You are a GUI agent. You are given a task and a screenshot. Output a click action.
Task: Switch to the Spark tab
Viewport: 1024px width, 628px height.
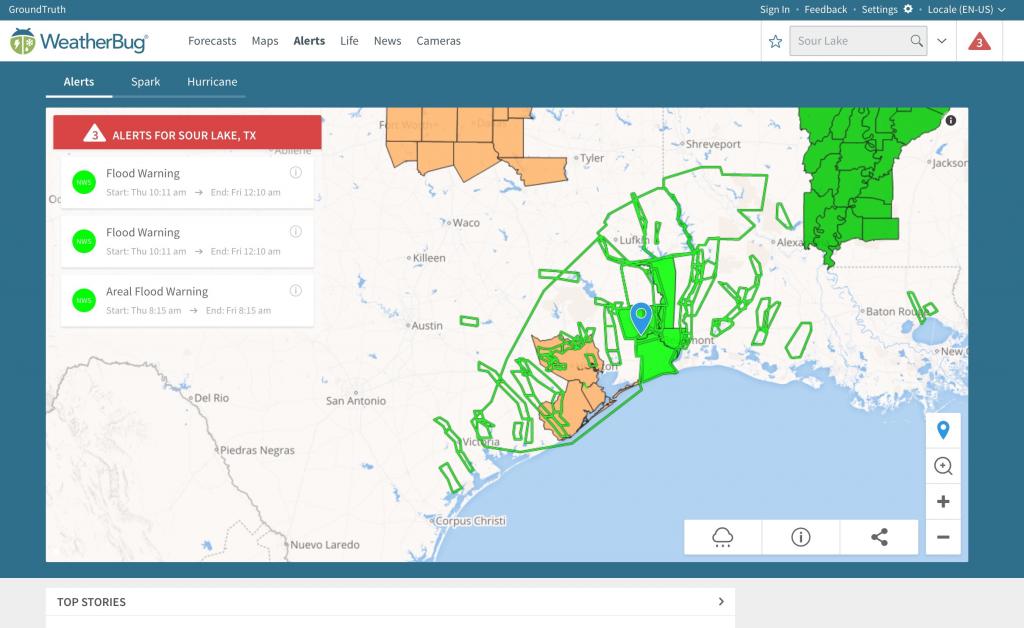[x=145, y=82]
